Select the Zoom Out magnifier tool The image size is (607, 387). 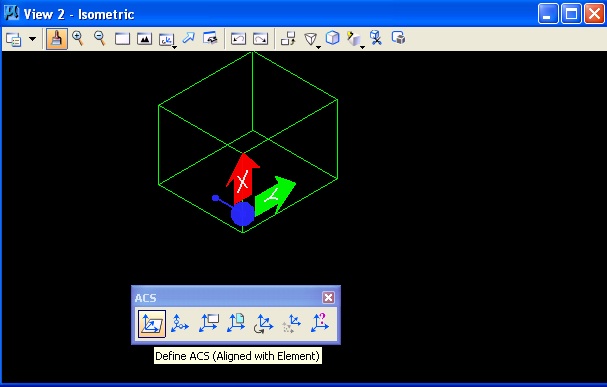[100, 38]
